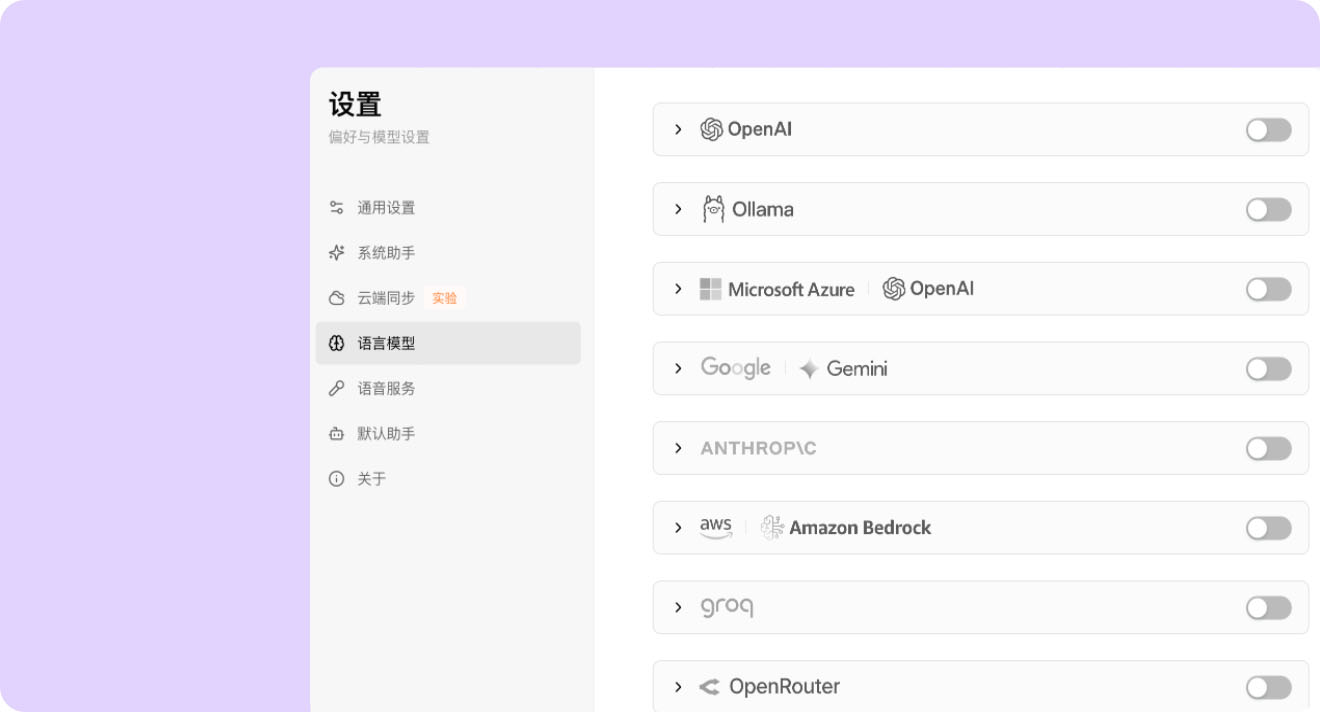
Task: Enable the Ollama provider toggle
Action: [x=1267, y=209]
